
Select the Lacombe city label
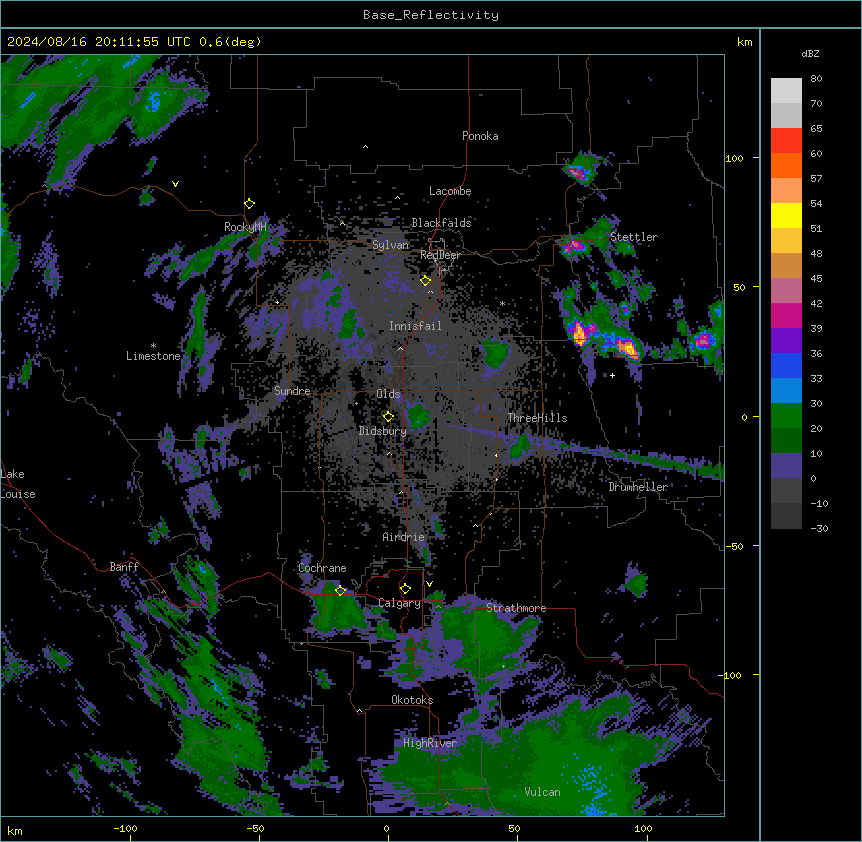point(450,191)
